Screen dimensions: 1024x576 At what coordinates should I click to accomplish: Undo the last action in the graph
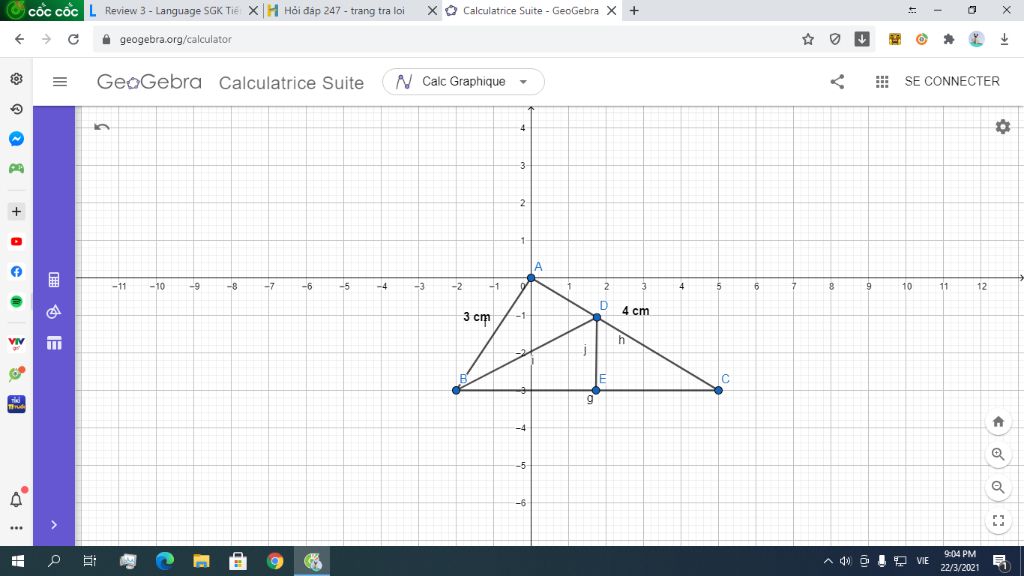[x=101, y=127]
